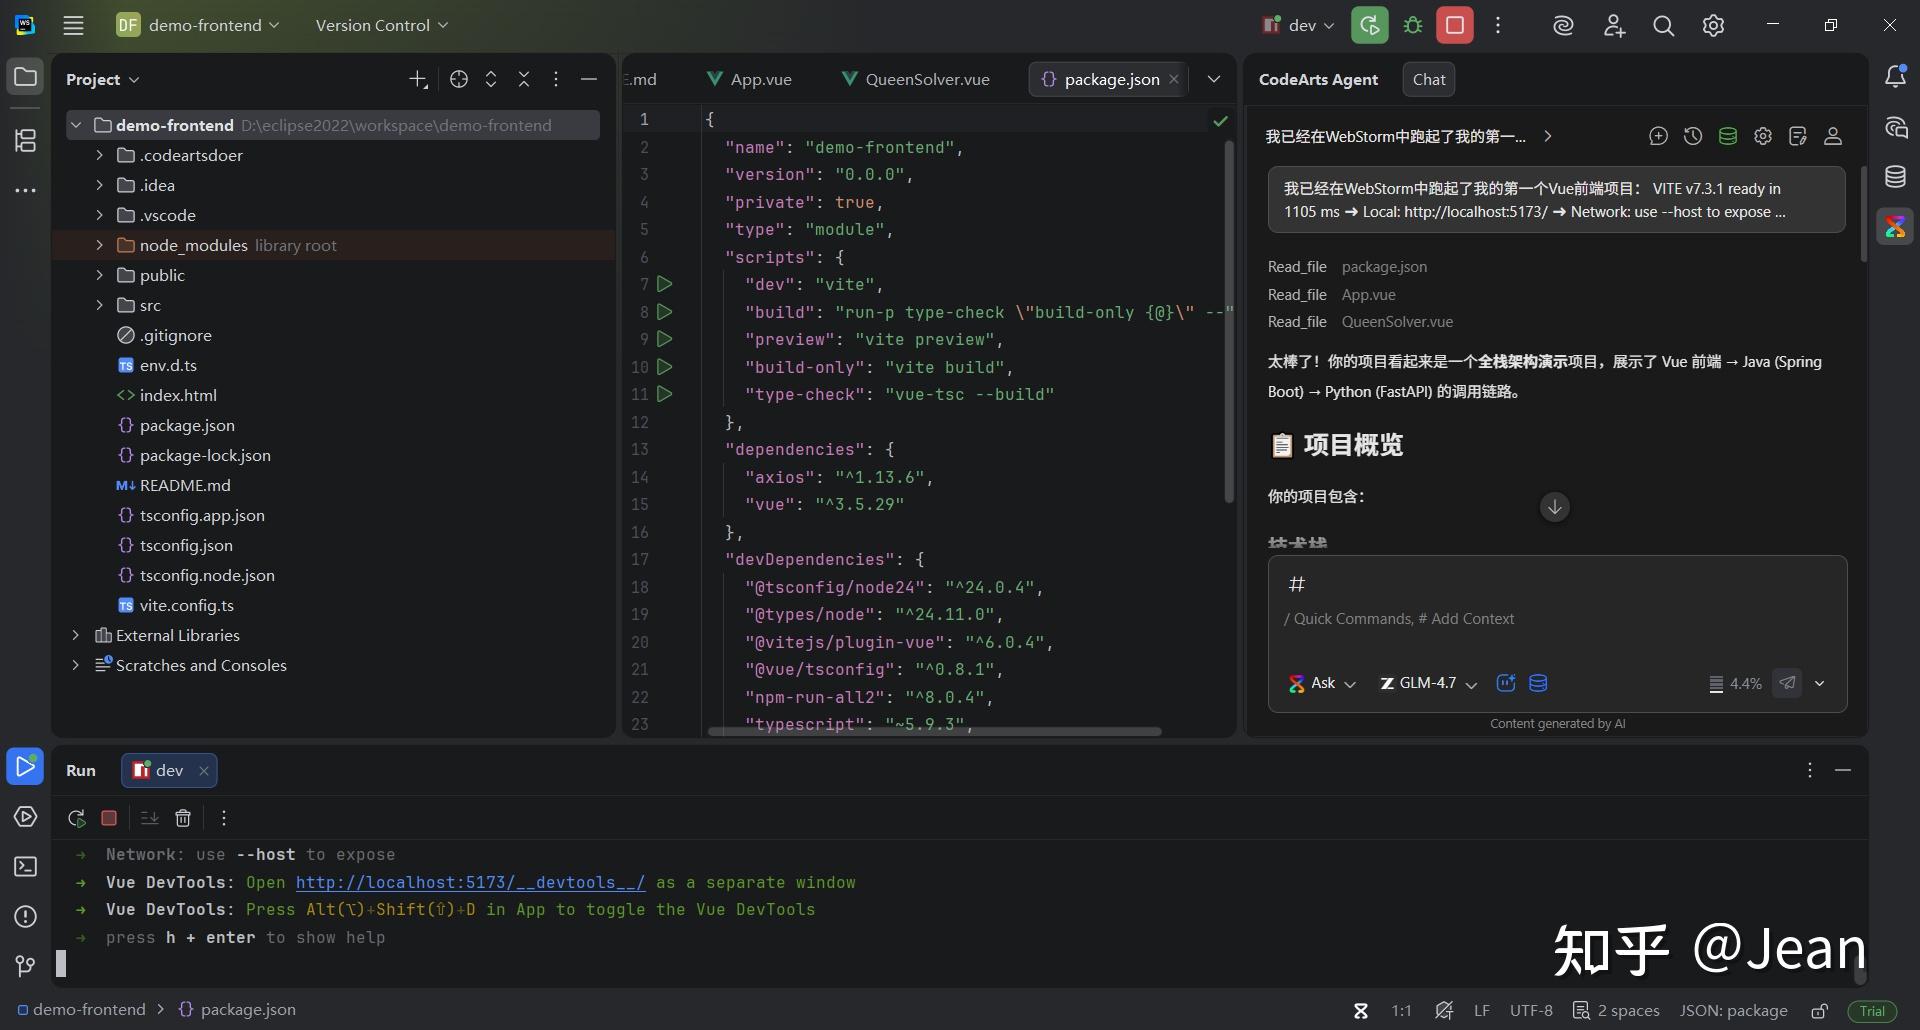The height and width of the screenshot is (1030, 1920).
Task: Open the Terminal tool window
Action: [x=26, y=867]
